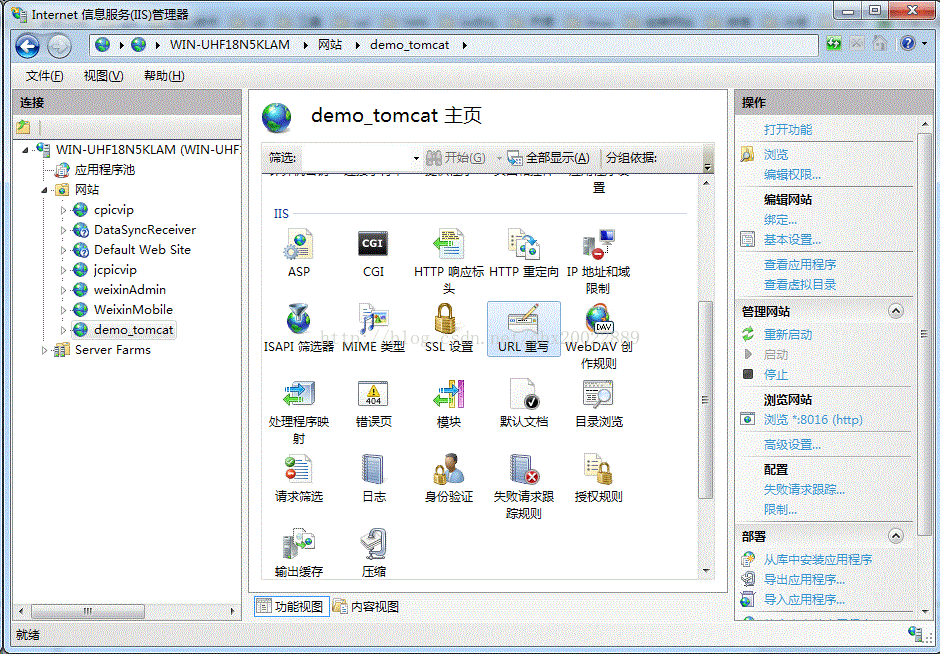Open HTTP 响应标头 feature

pos(448,261)
